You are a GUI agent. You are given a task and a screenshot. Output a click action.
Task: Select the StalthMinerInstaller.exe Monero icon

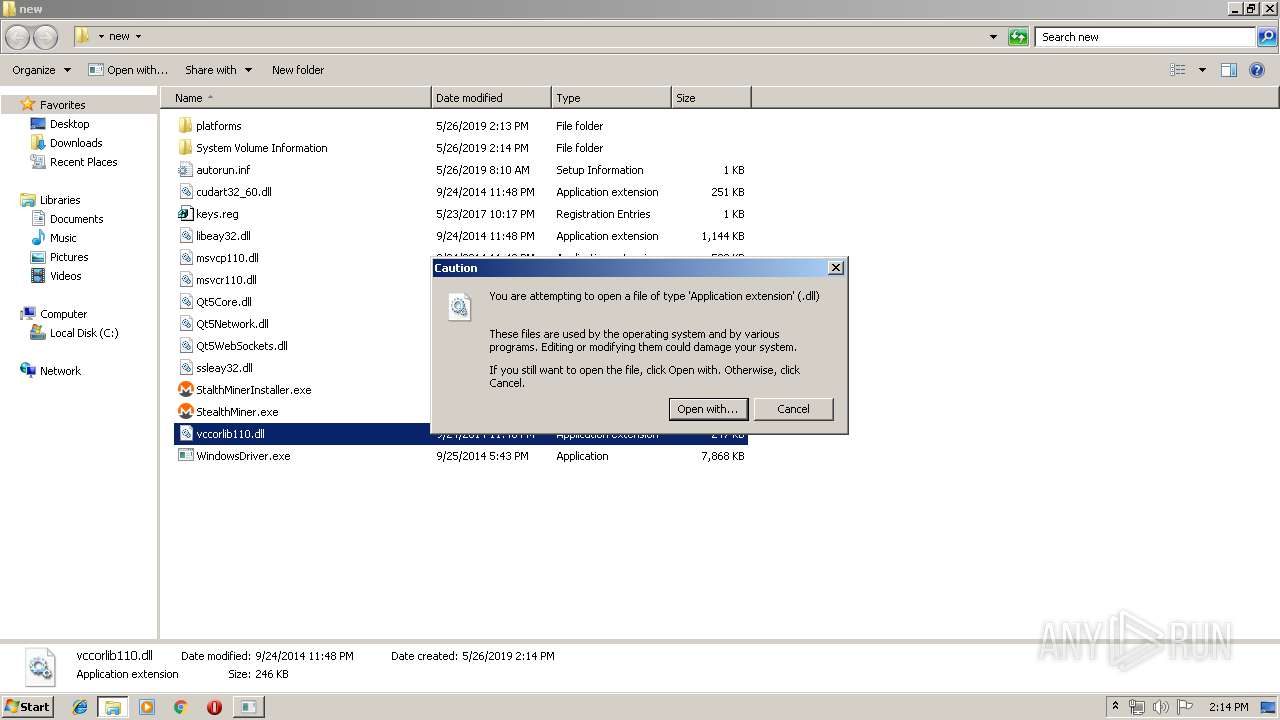[185, 390]
